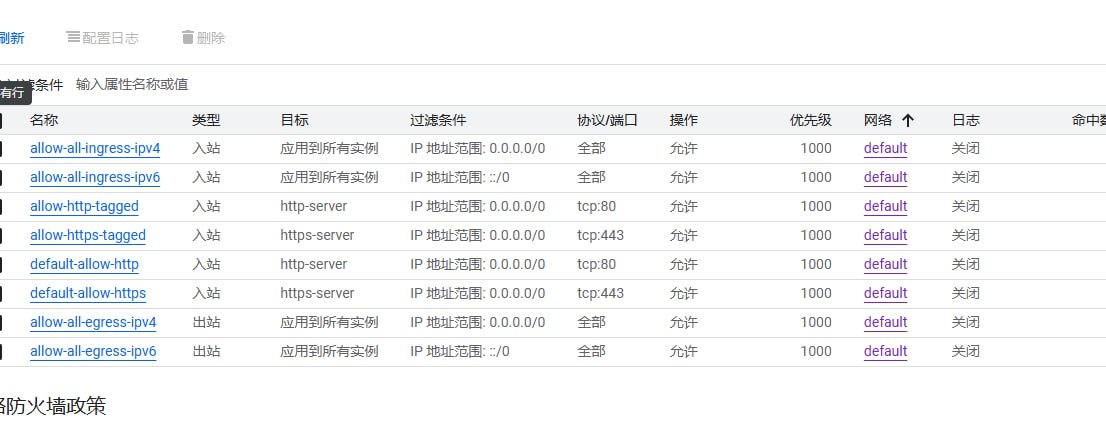Open the allow-https-tagged firewall rule
Screen dimensions: 1106x428
(x=88, y=235)
